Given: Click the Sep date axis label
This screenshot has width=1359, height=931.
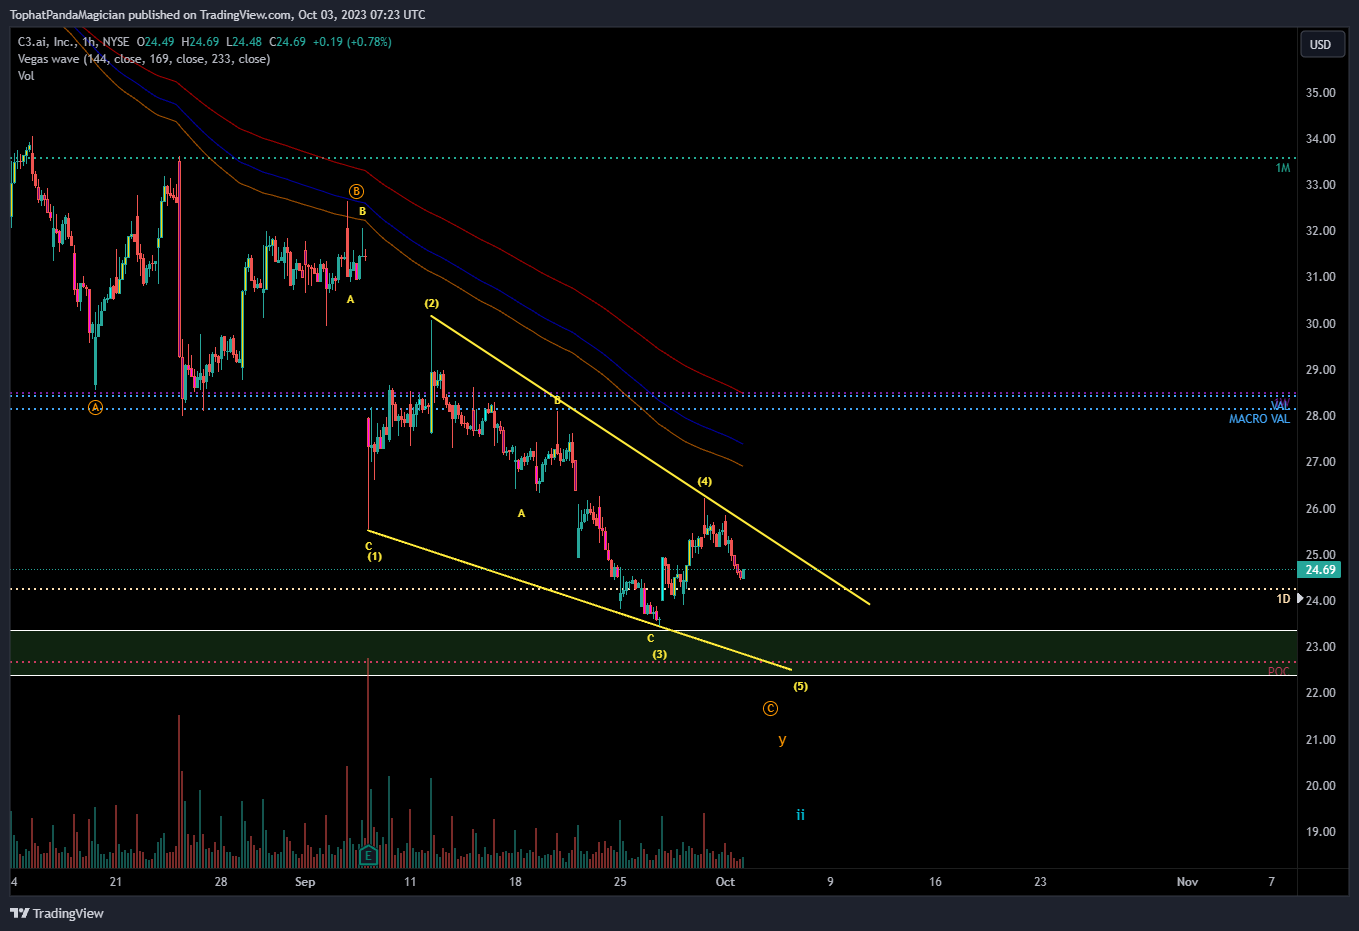Looking at the screenshot, I should [x=305, y=882].
